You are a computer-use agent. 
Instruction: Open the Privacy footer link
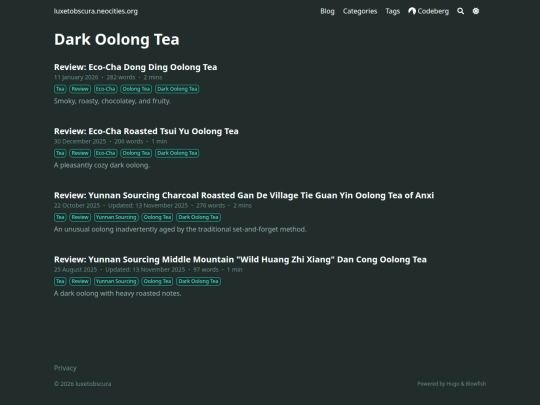(65, 368)
